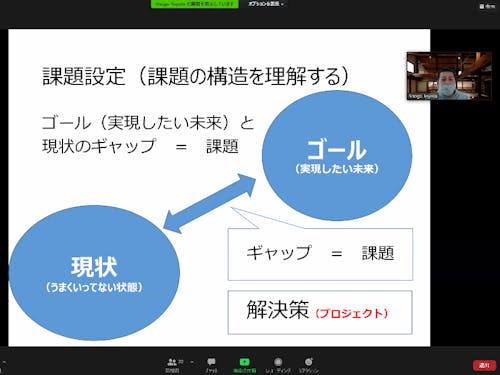Open the Chat panel icon
Image resolution: width=500 pixels, height=375 pixels.
pyautogui.click(x=211, y=362)
